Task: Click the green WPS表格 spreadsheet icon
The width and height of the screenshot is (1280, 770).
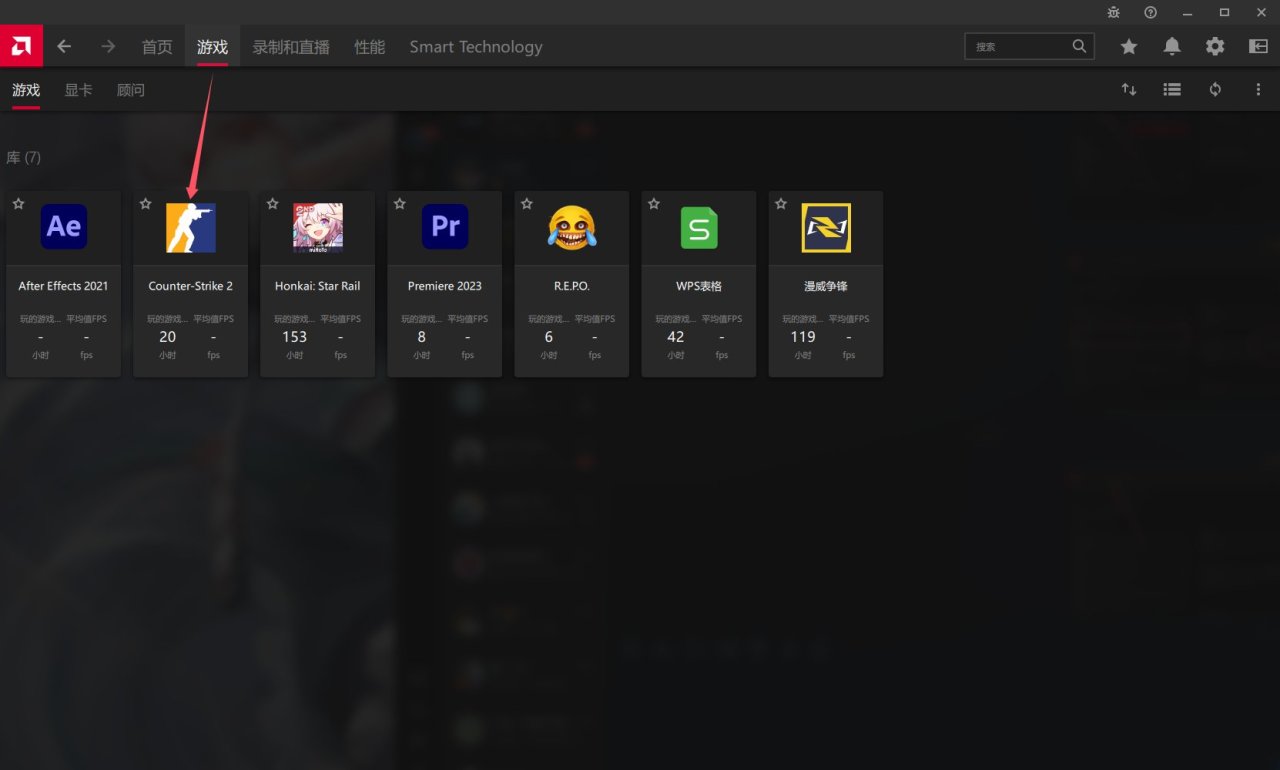Action: click(699, 227)
